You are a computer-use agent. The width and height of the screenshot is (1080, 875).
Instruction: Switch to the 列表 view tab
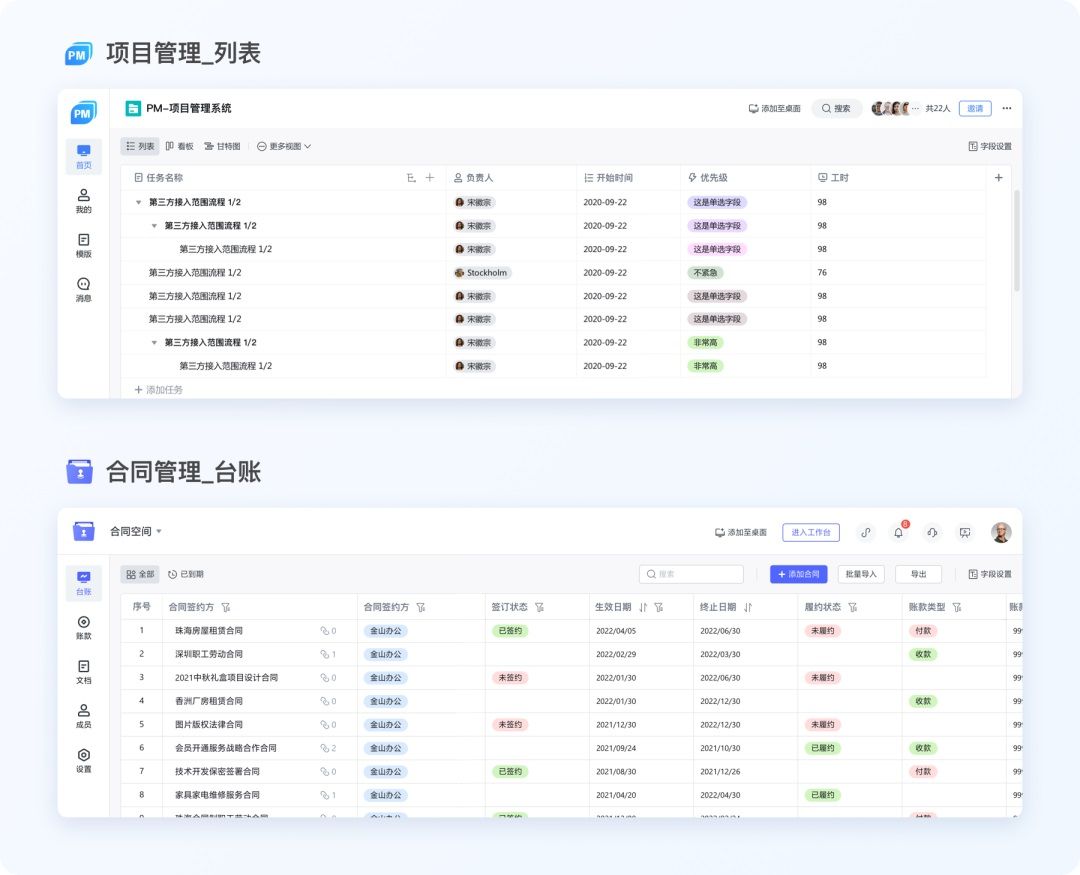(x=140, y=146)
